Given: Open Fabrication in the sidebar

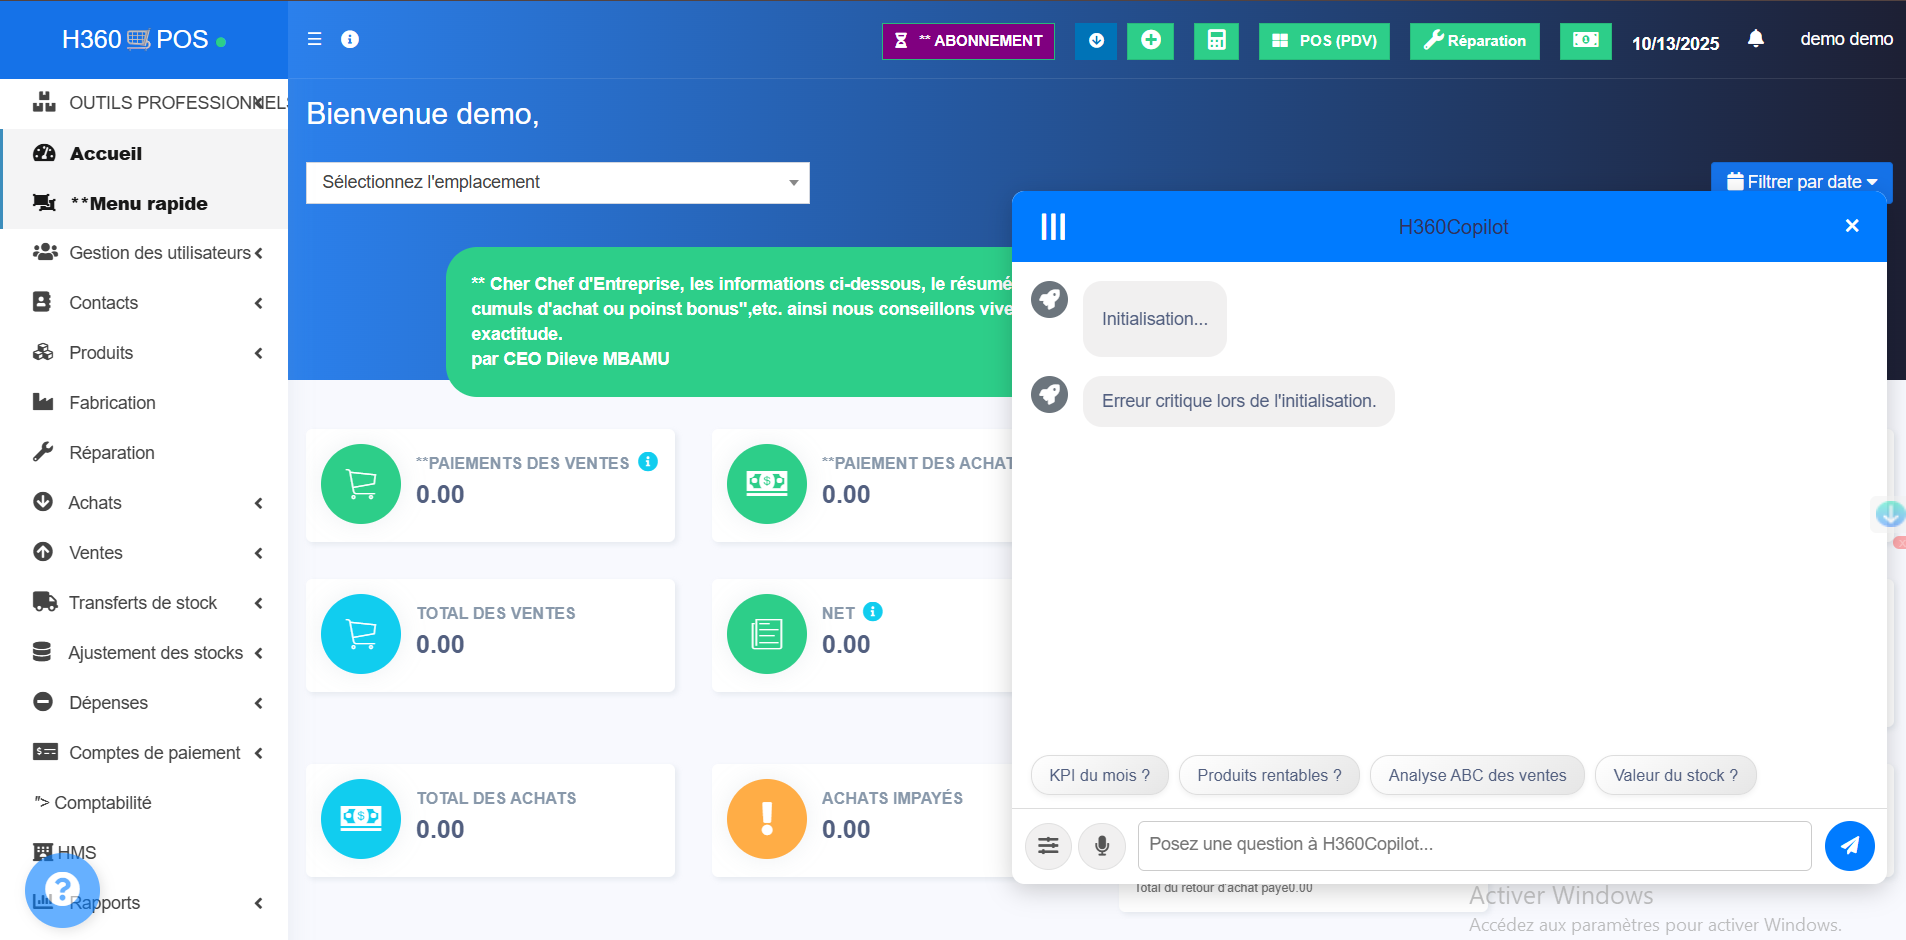Looking at the screenshot, I should pos(112,403).
